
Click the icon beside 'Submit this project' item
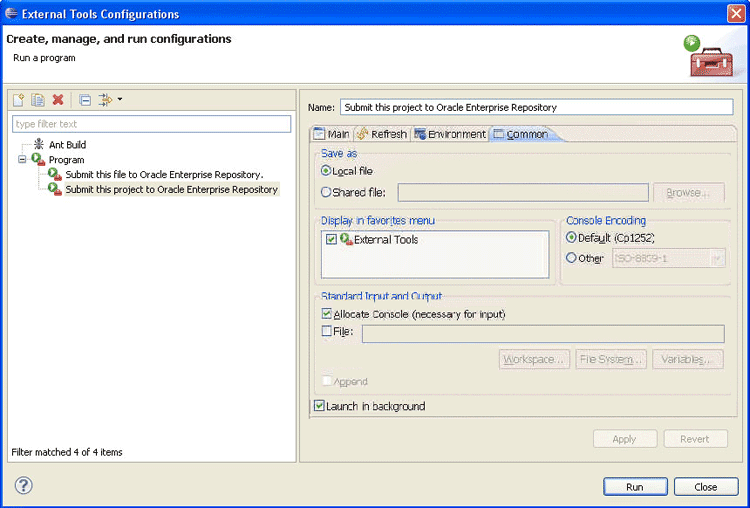(x=55, y=189)
